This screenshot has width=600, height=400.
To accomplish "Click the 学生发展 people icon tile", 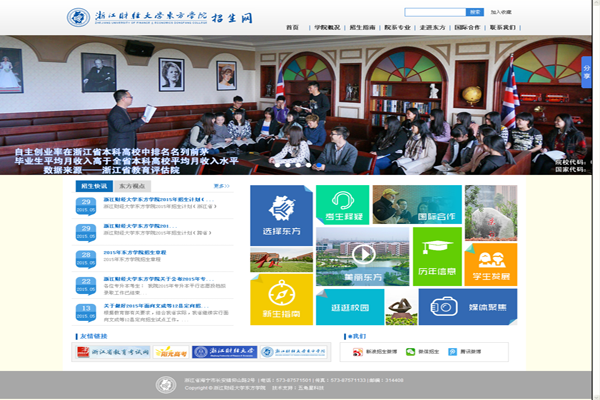I will 491,264.
